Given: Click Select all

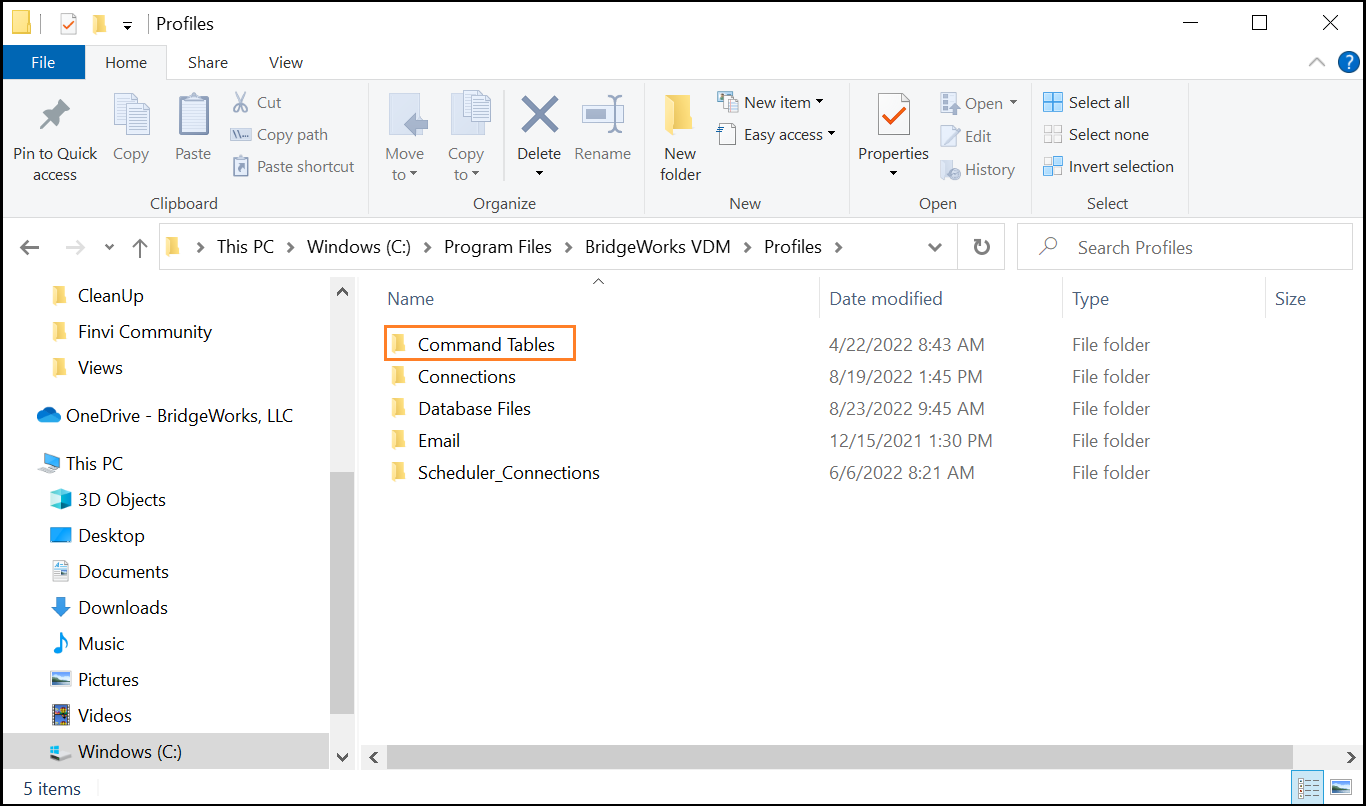Looking at the screenshot, I should click(x=1086, y=102).
